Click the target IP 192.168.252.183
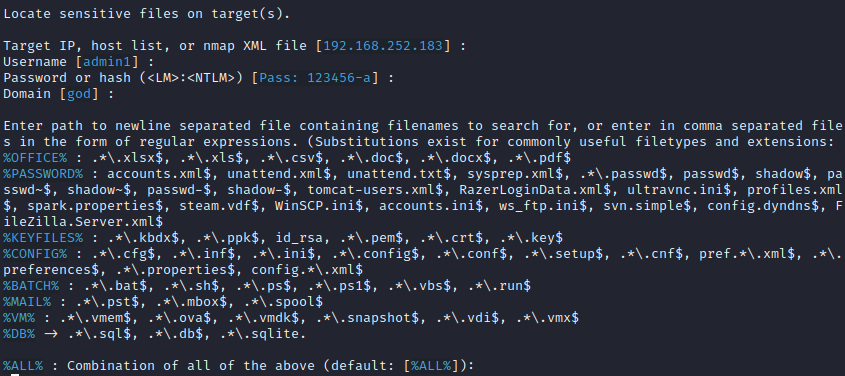 [x=383, y=46]
